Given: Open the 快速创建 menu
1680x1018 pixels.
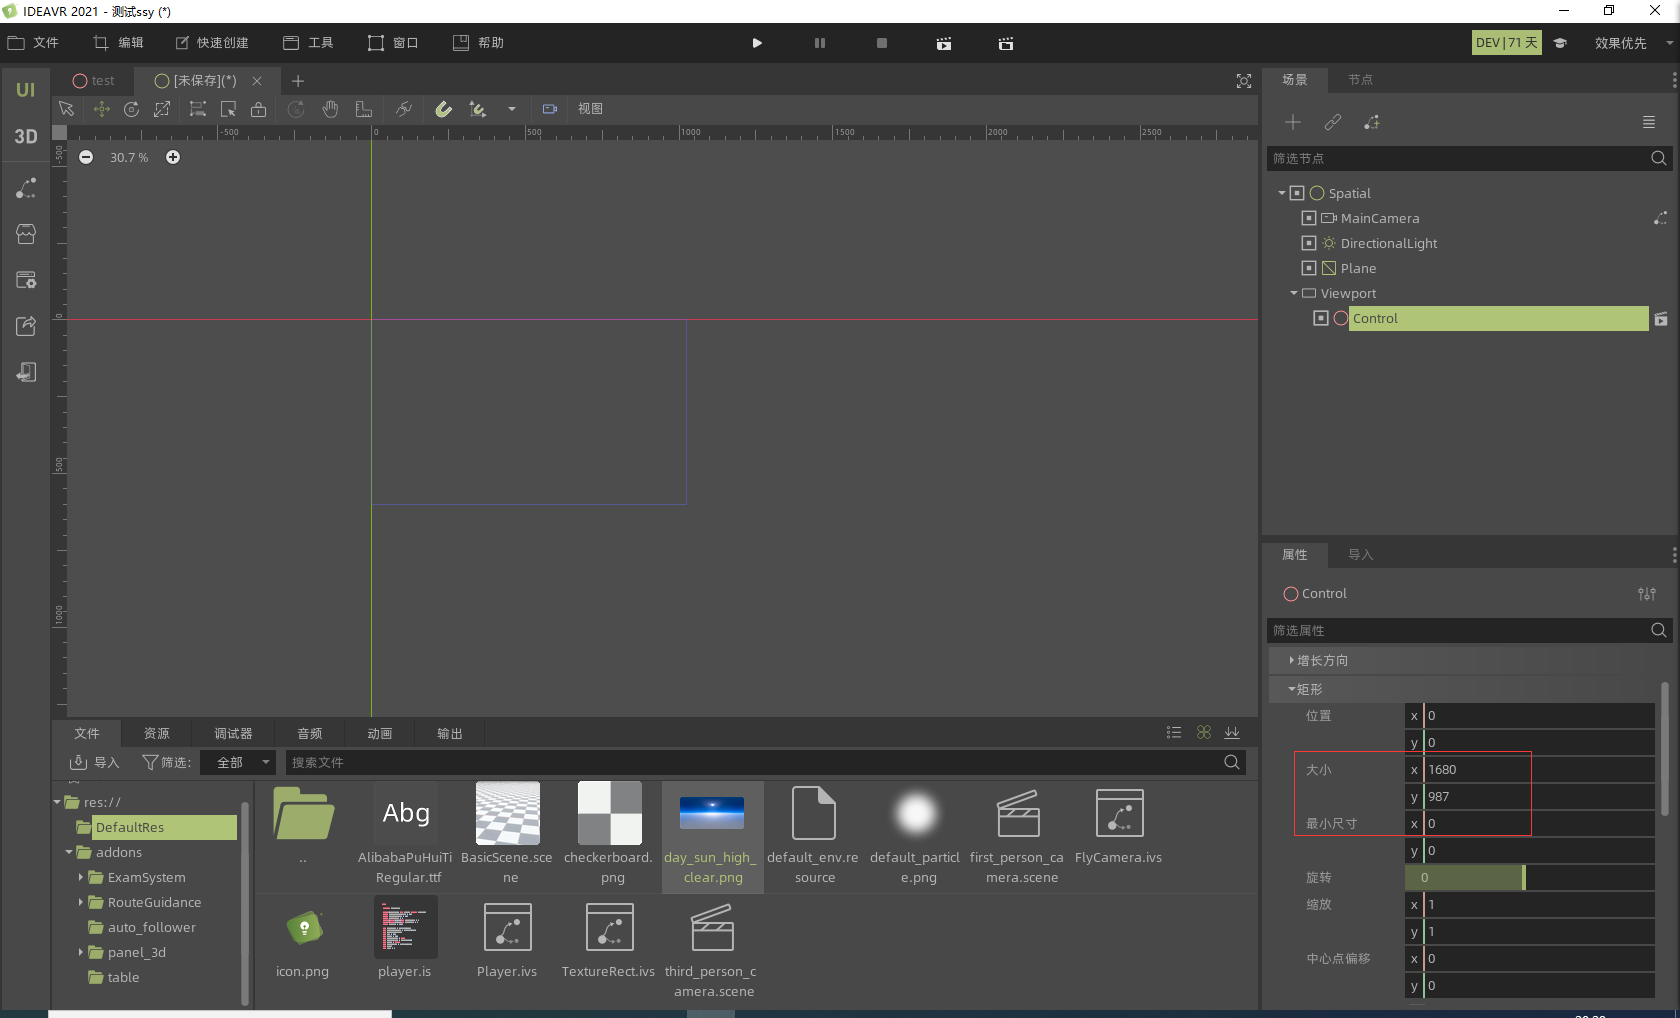Looking at the screenshot, I should click(212, 43).
